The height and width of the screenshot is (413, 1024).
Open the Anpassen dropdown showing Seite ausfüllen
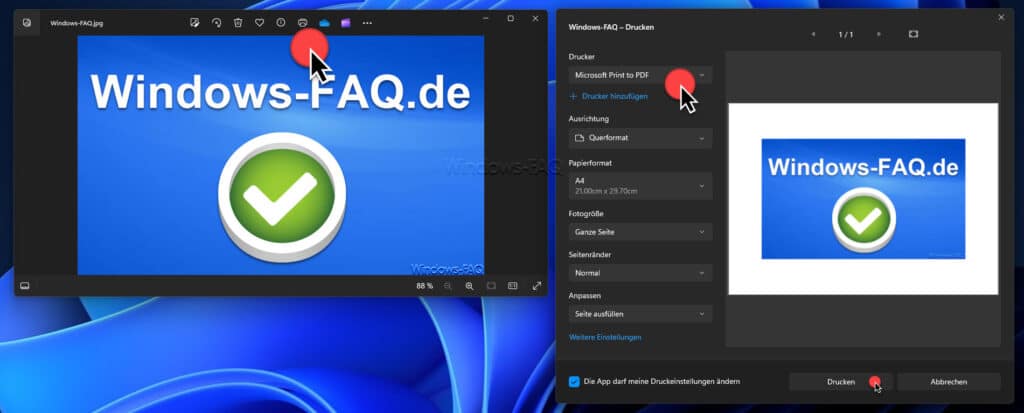pyautogui.click(x=640, y=314)
